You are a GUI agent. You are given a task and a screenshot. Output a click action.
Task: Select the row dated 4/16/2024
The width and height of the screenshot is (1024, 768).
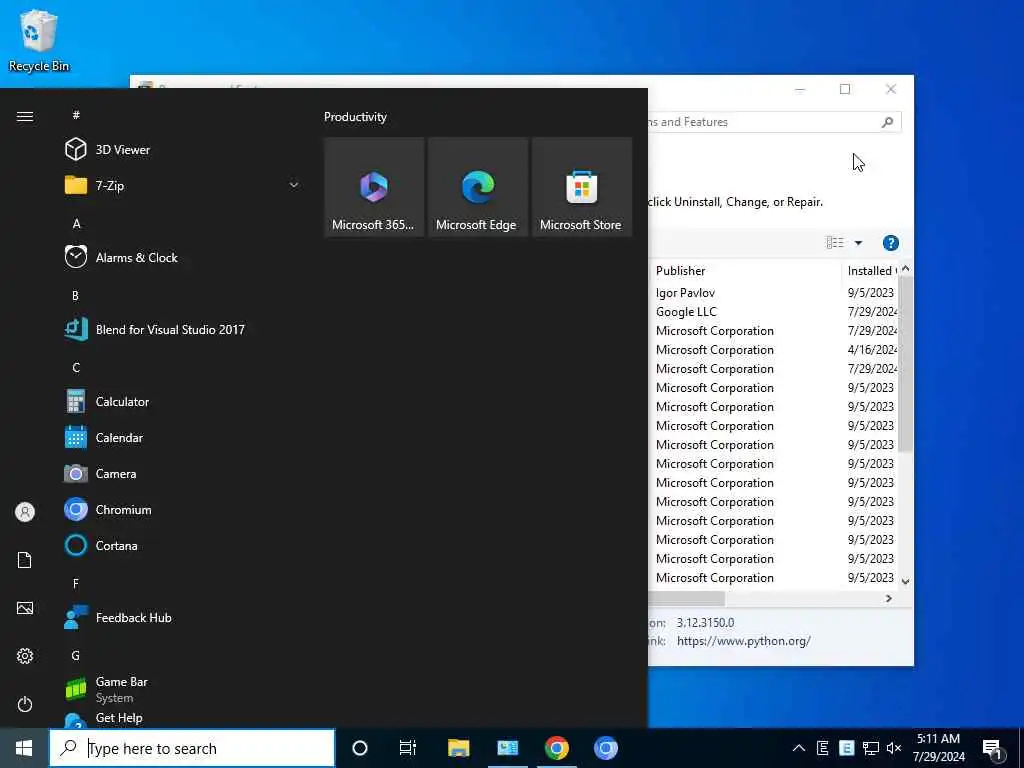point(774,349)
